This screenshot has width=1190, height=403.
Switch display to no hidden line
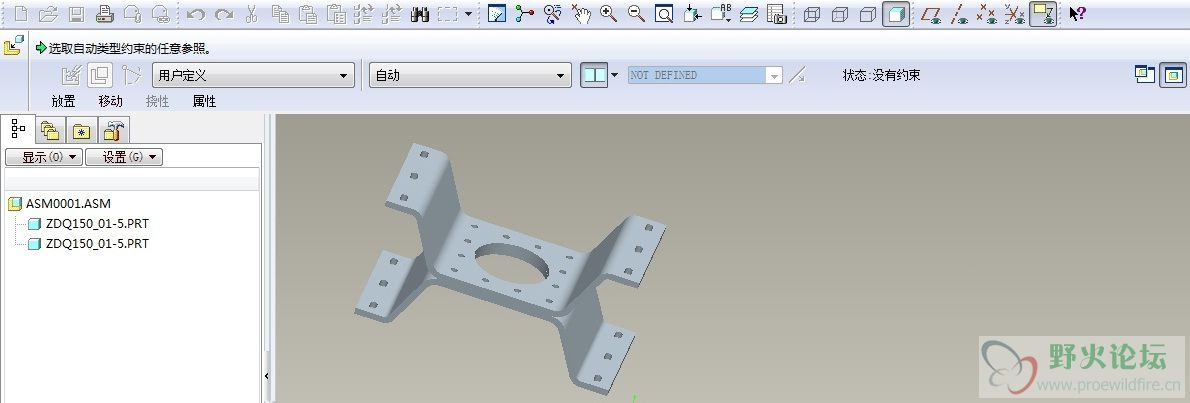pos(868,14)
